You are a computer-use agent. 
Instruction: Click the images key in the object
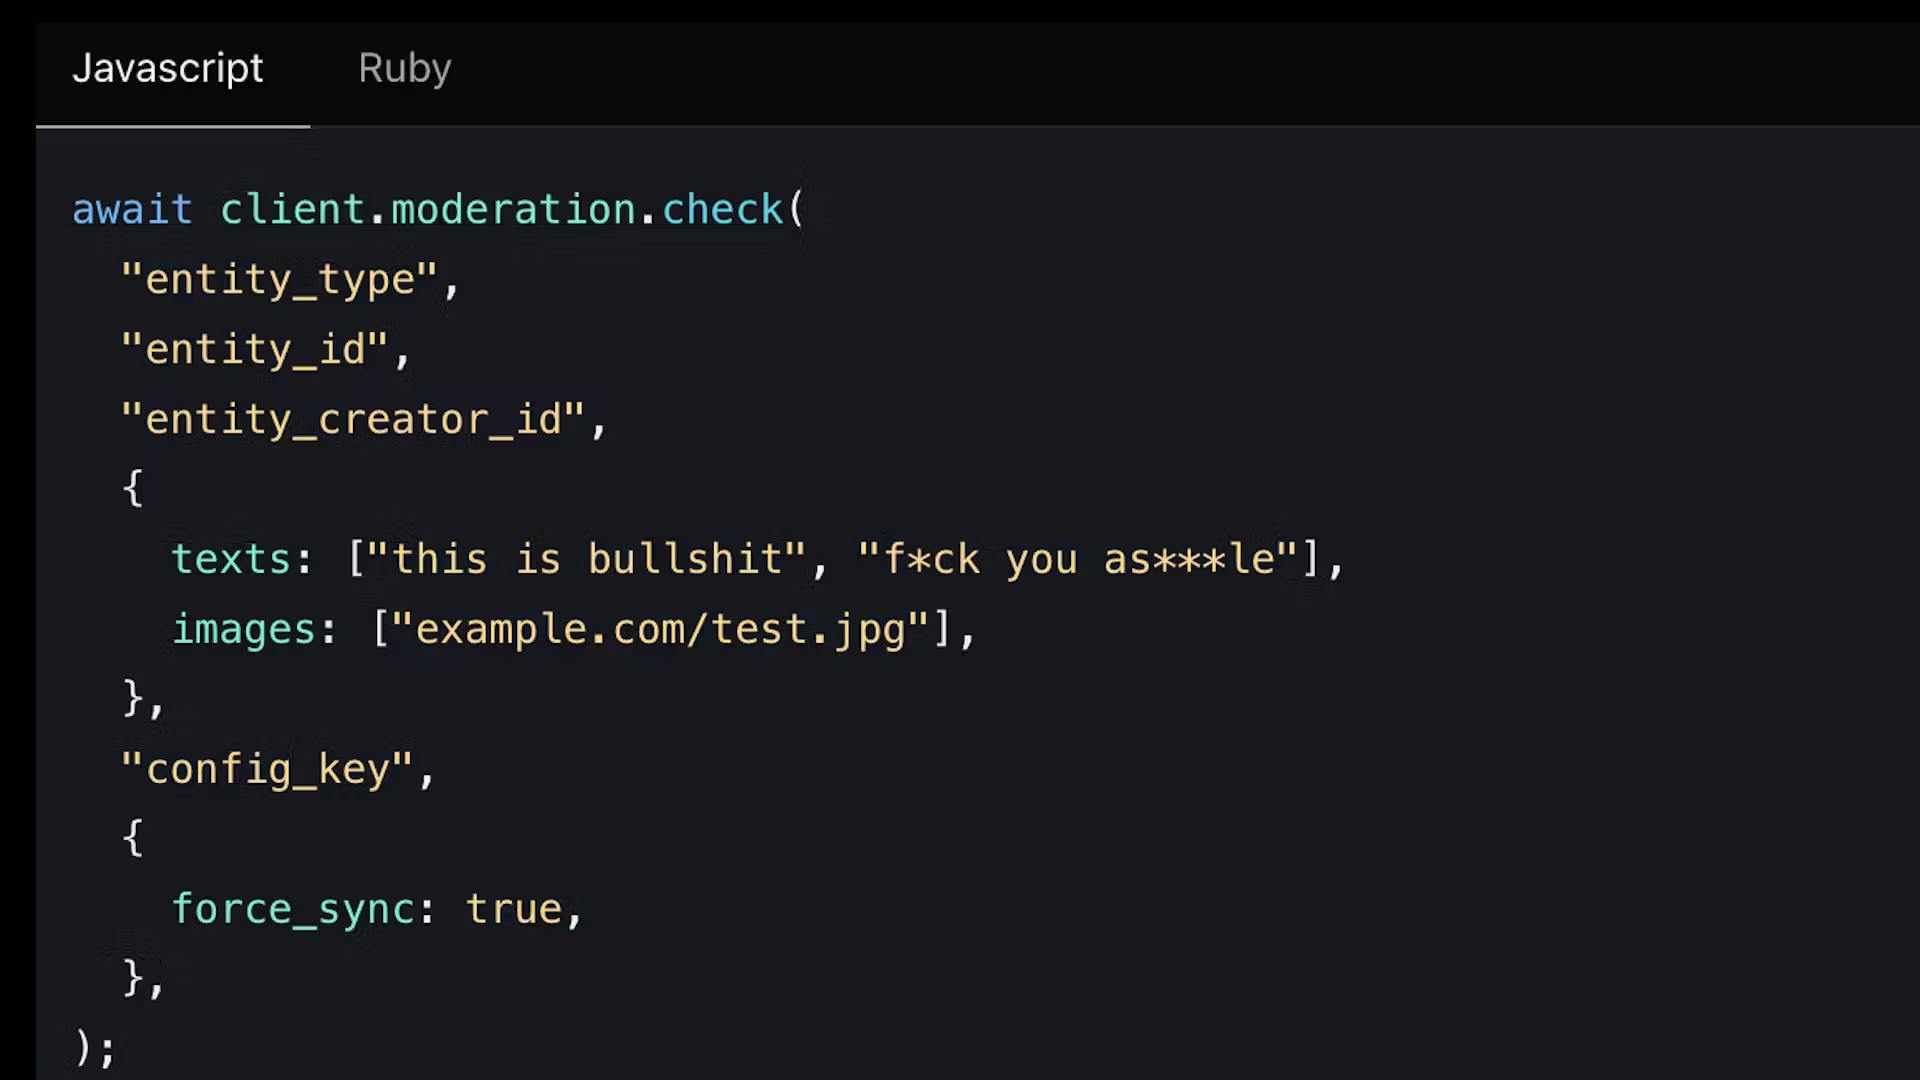(x=244, y=629)
